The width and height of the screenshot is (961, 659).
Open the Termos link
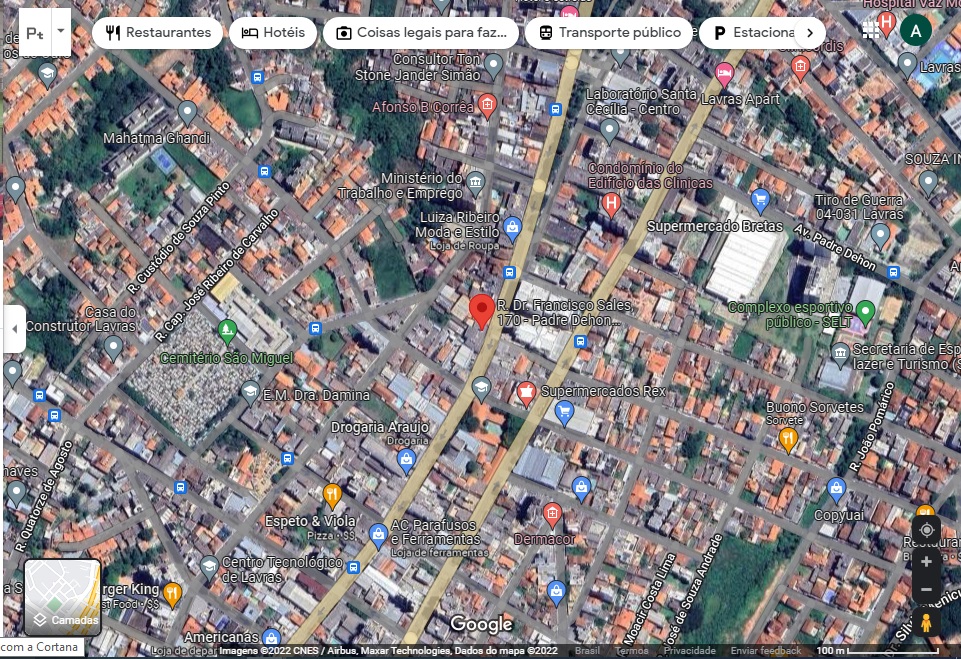coord(631,650)
